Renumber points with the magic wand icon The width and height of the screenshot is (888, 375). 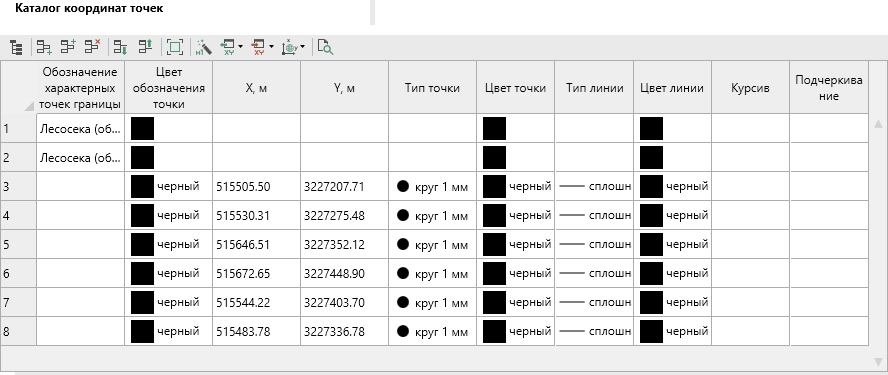(203, 47)
